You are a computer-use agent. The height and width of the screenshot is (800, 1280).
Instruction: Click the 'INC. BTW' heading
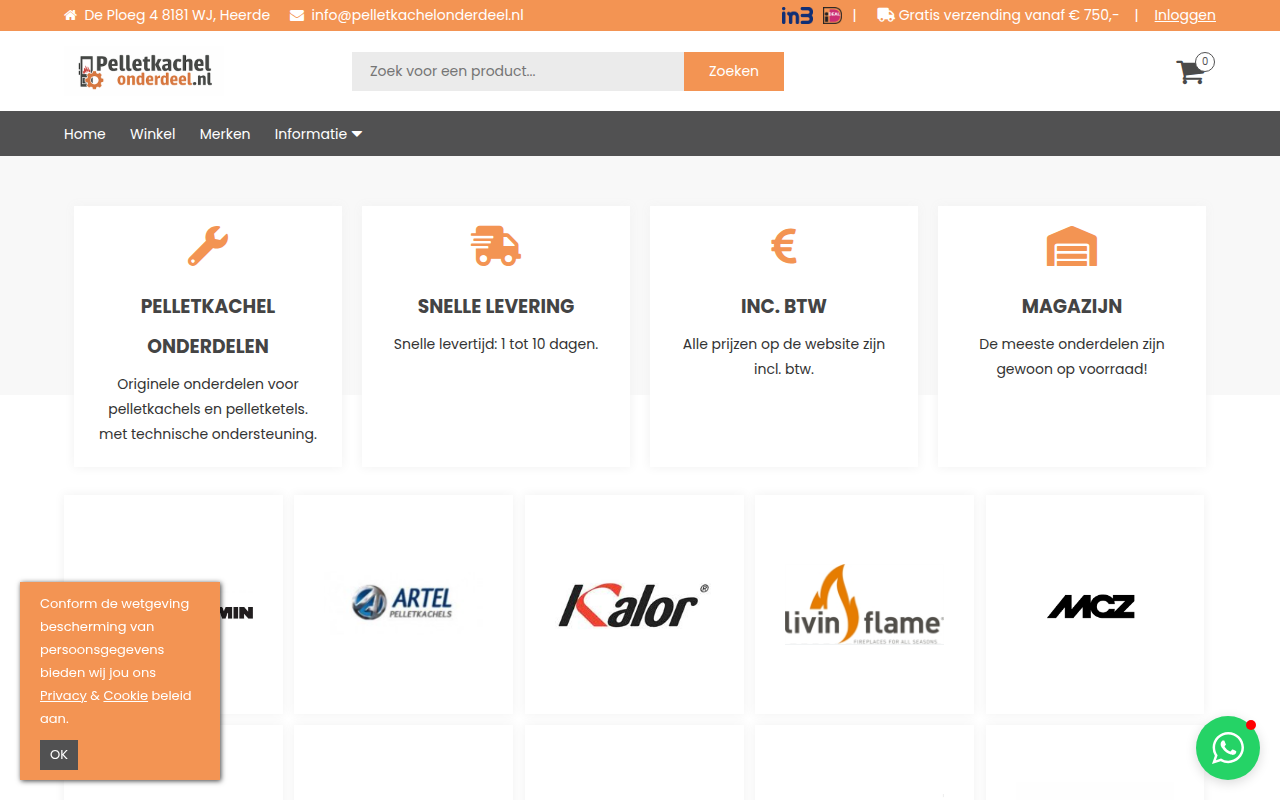[x=784, y=306]
